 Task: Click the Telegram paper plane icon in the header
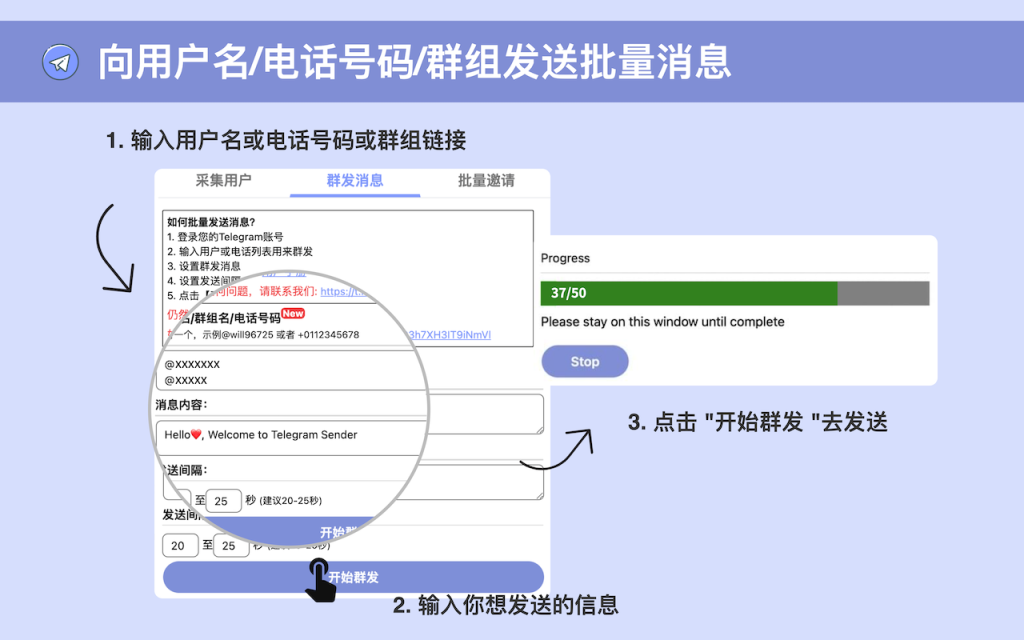pos(60,61)
